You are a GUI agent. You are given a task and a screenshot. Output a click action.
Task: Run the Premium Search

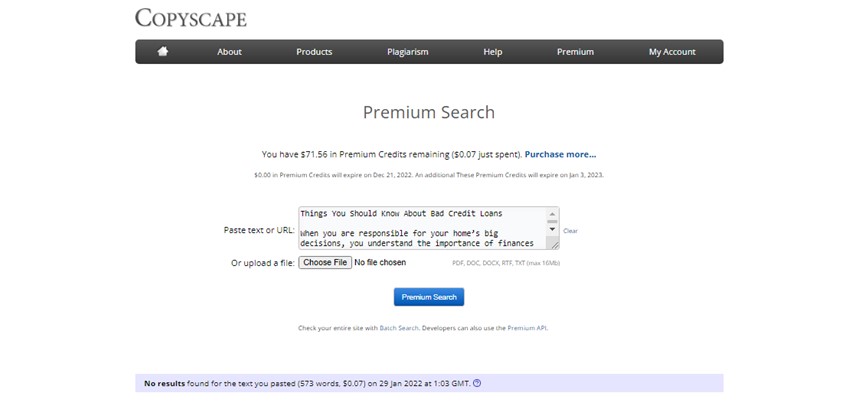429,297
